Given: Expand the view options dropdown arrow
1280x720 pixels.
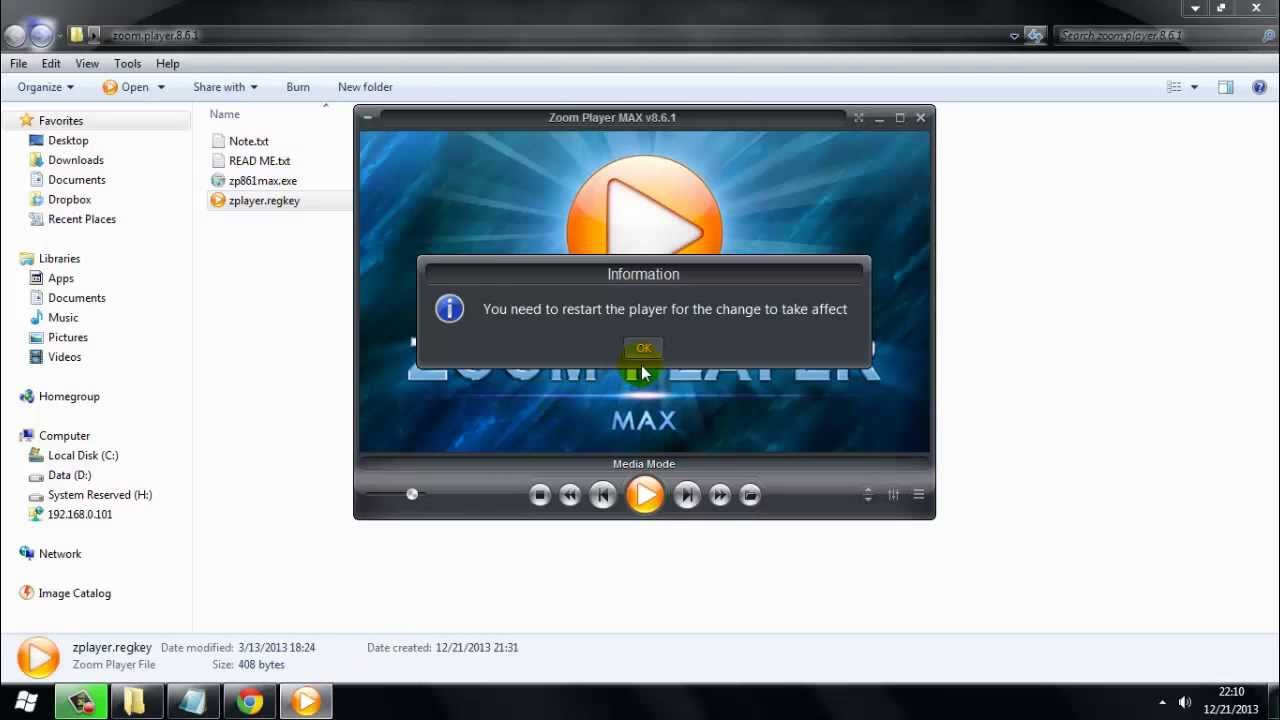Looking at the screenshot, I should pyautogui.click(x=1194, y=87).
